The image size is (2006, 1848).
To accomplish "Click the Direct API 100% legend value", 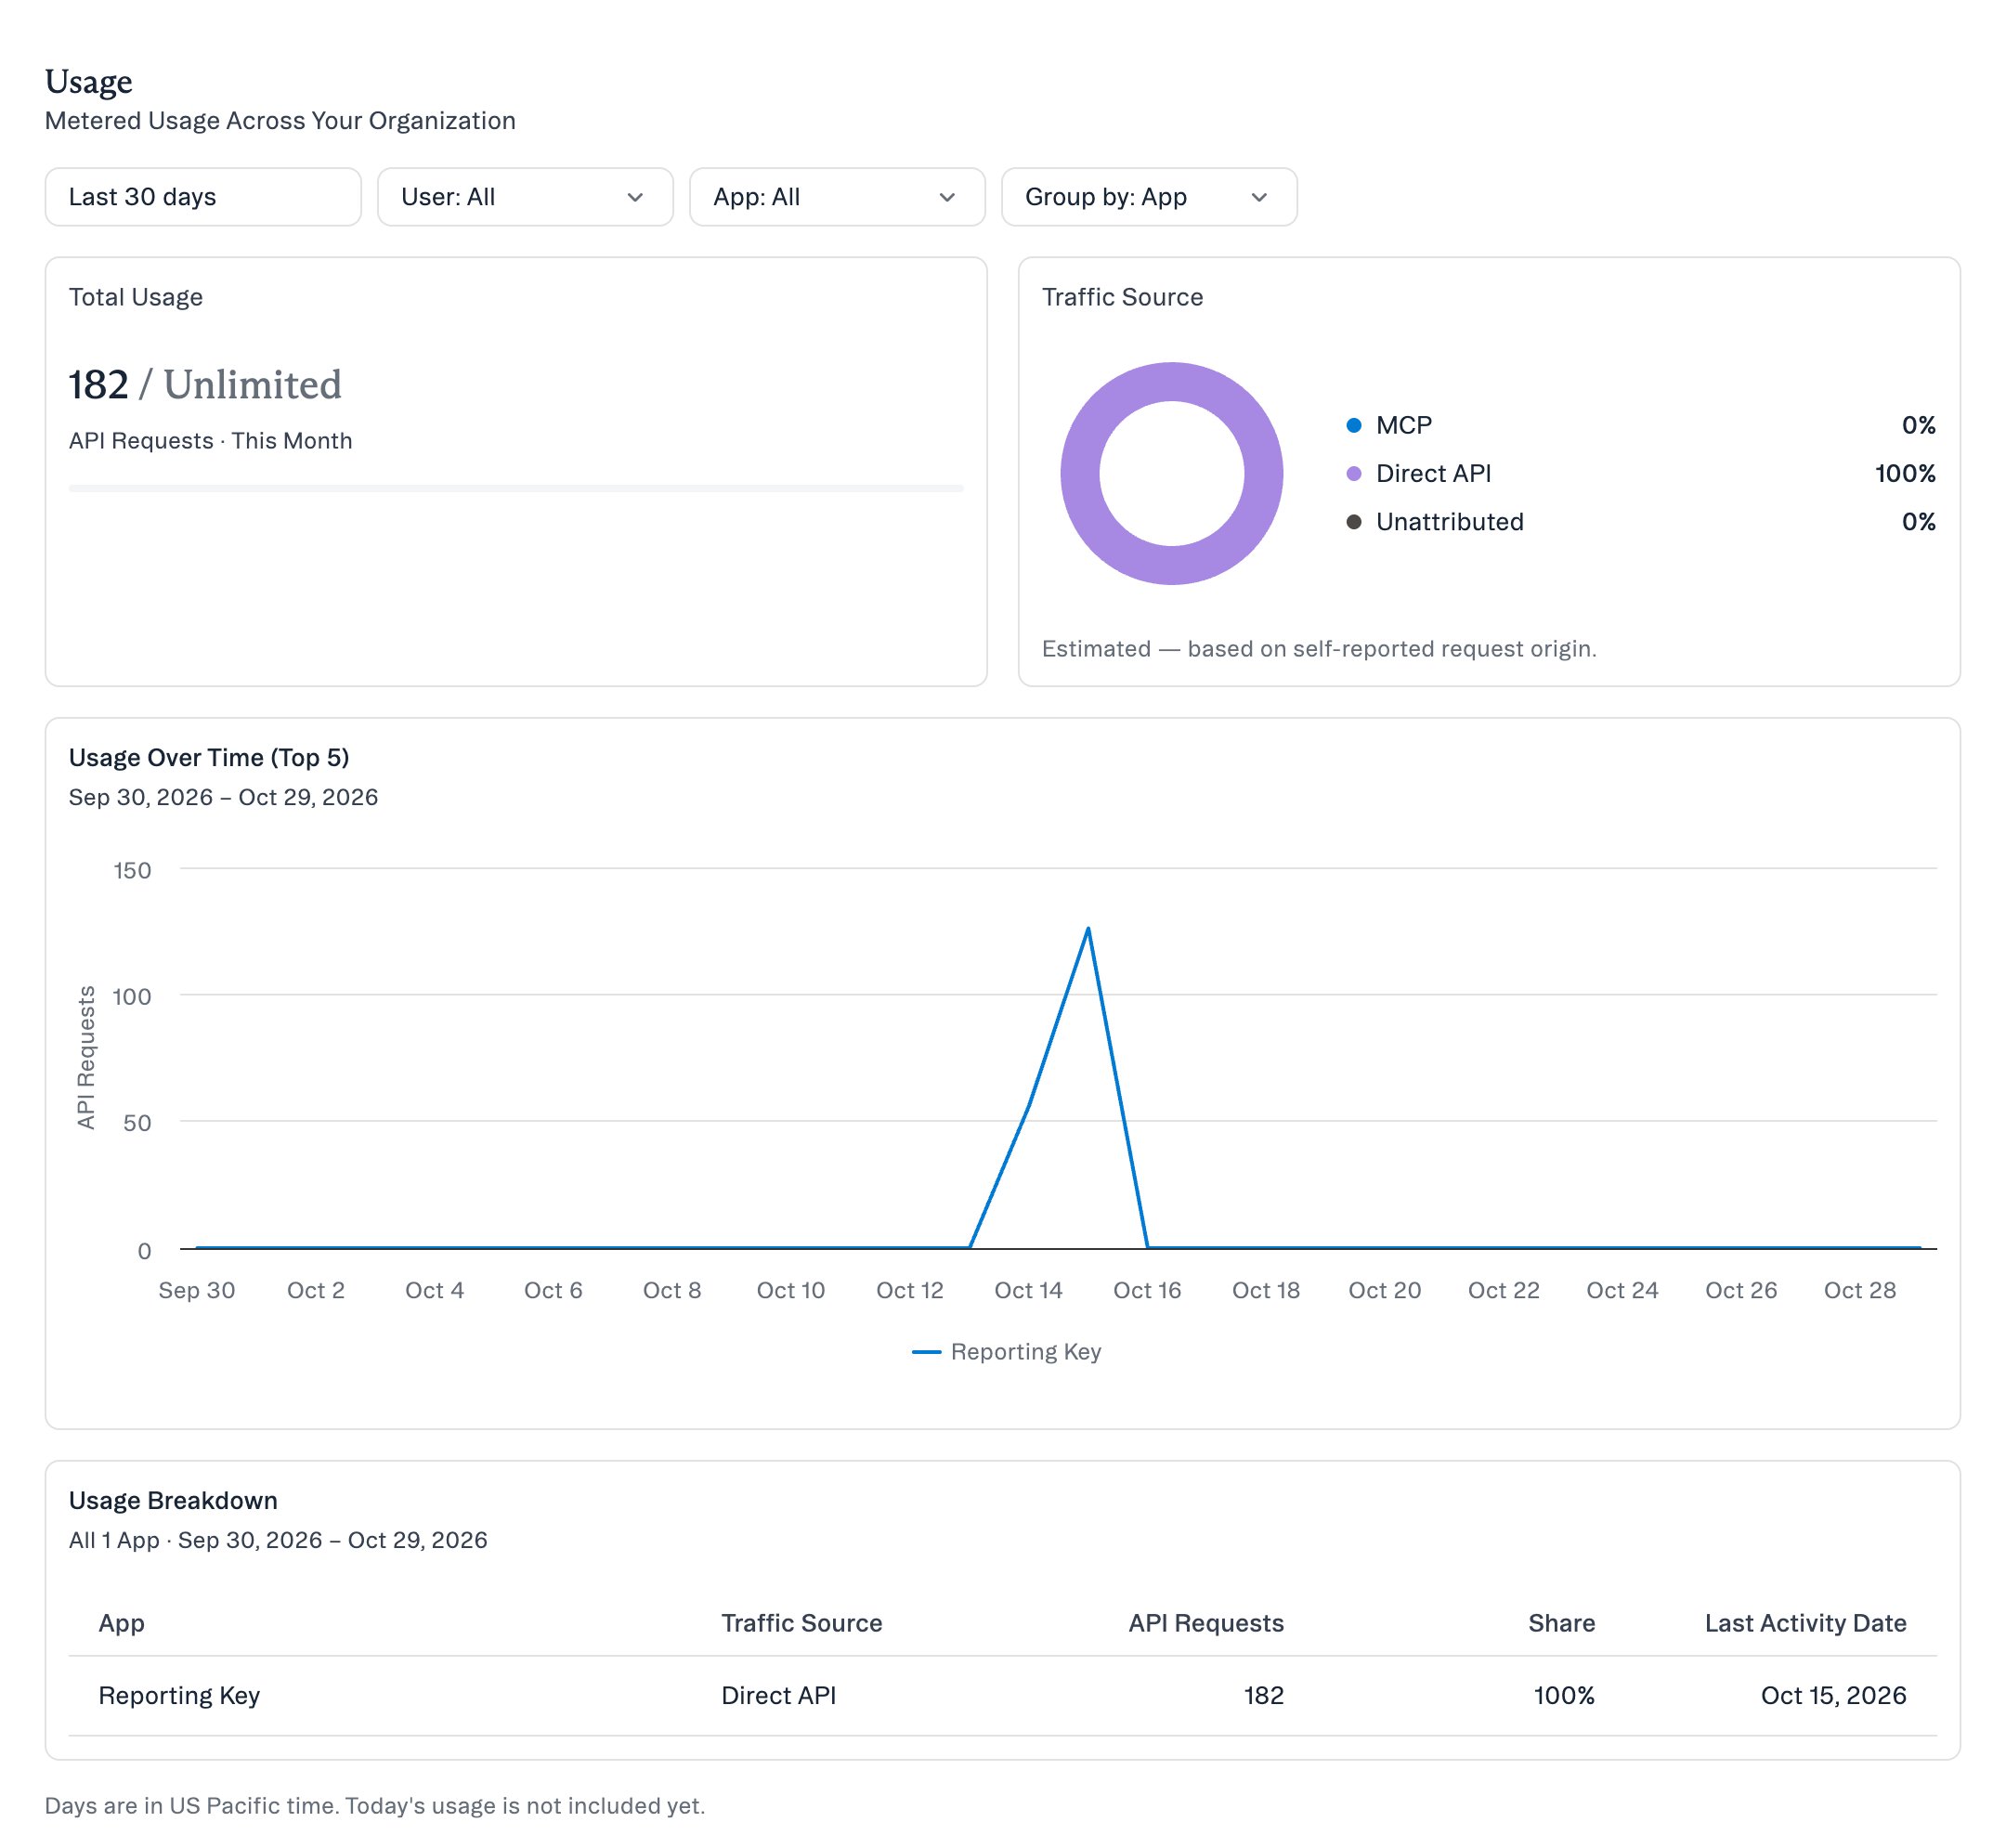I will (1905, 473).
